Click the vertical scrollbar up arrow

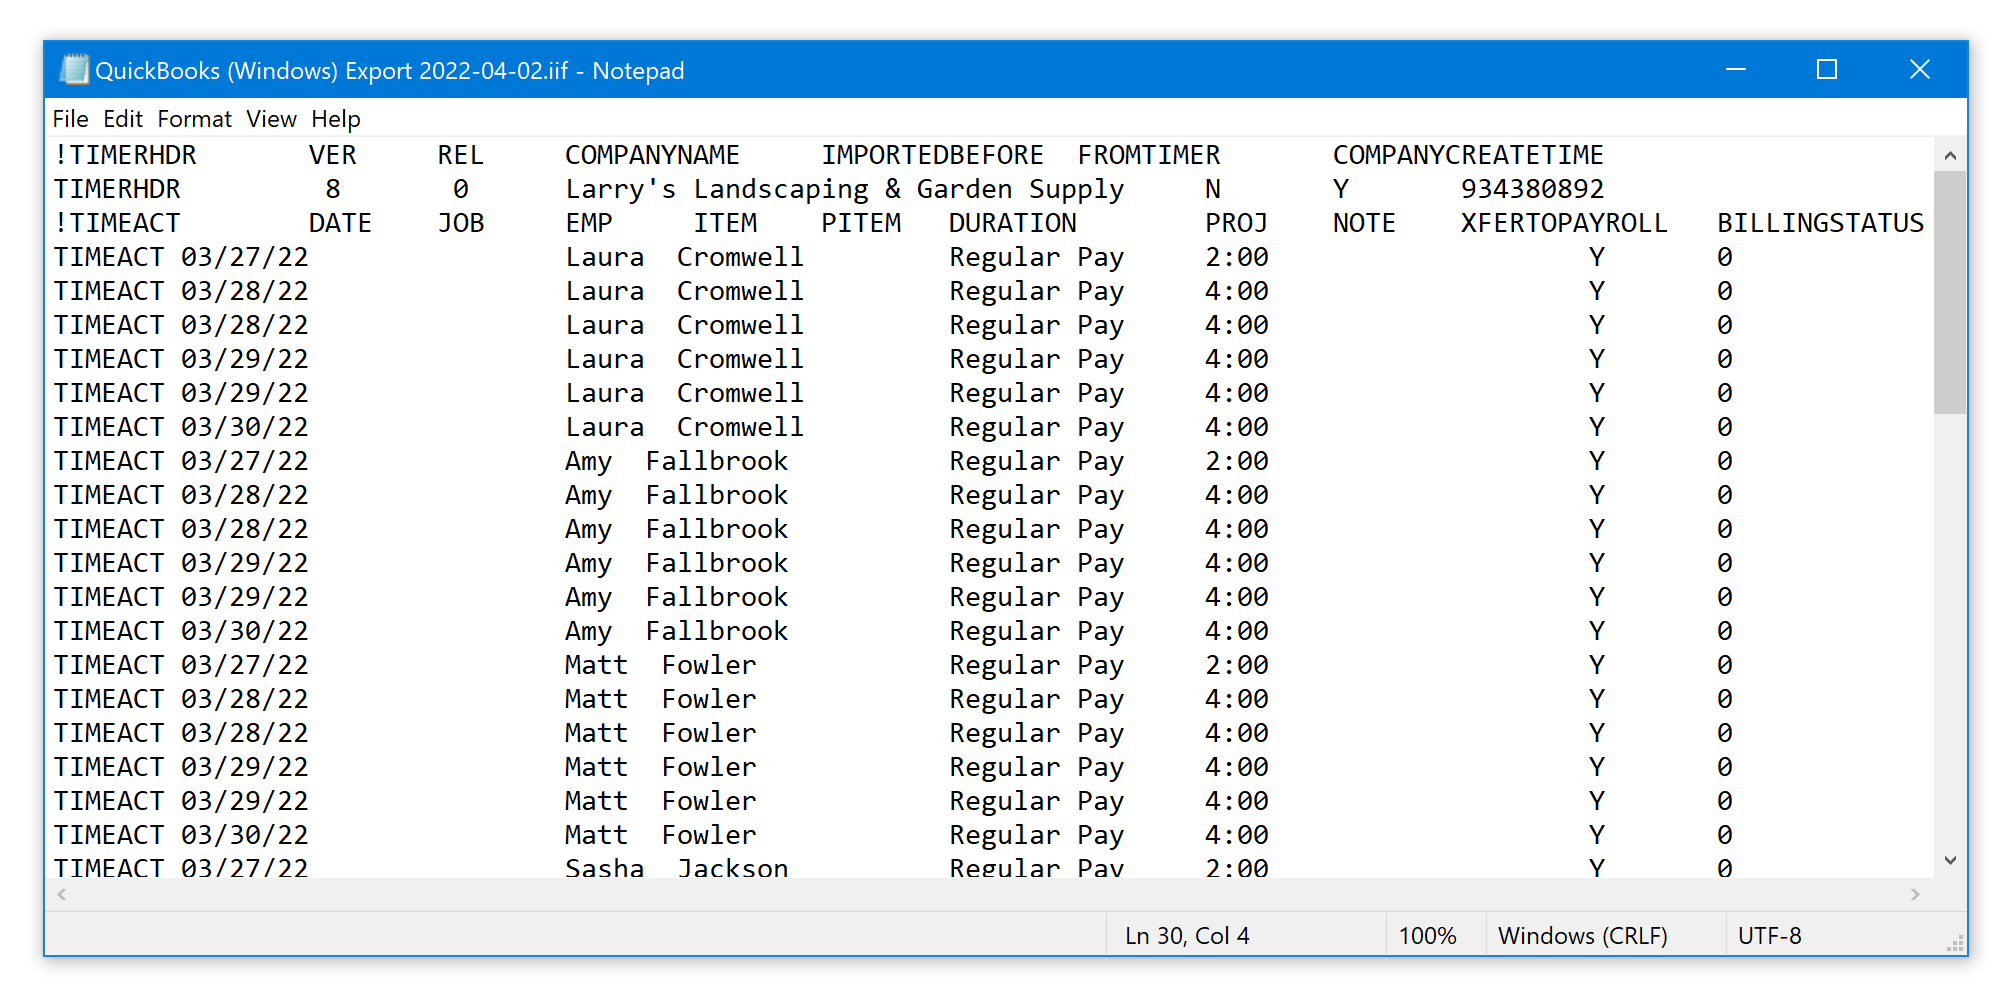[1950, 155]
